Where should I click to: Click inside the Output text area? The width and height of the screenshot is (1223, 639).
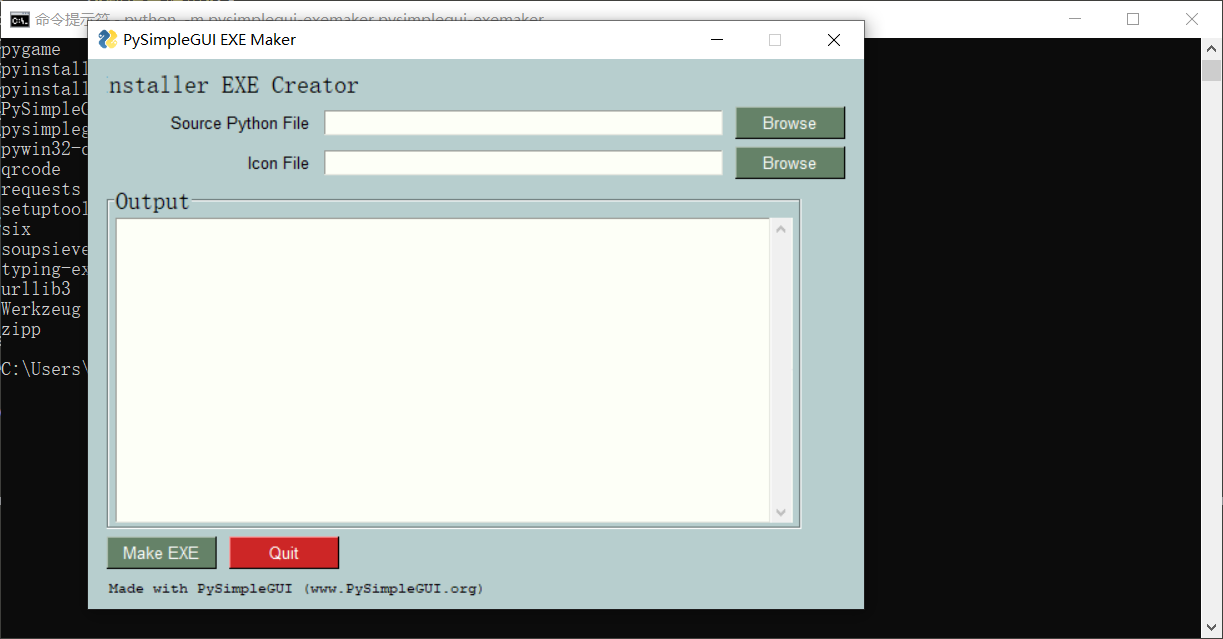coord(443,370)
